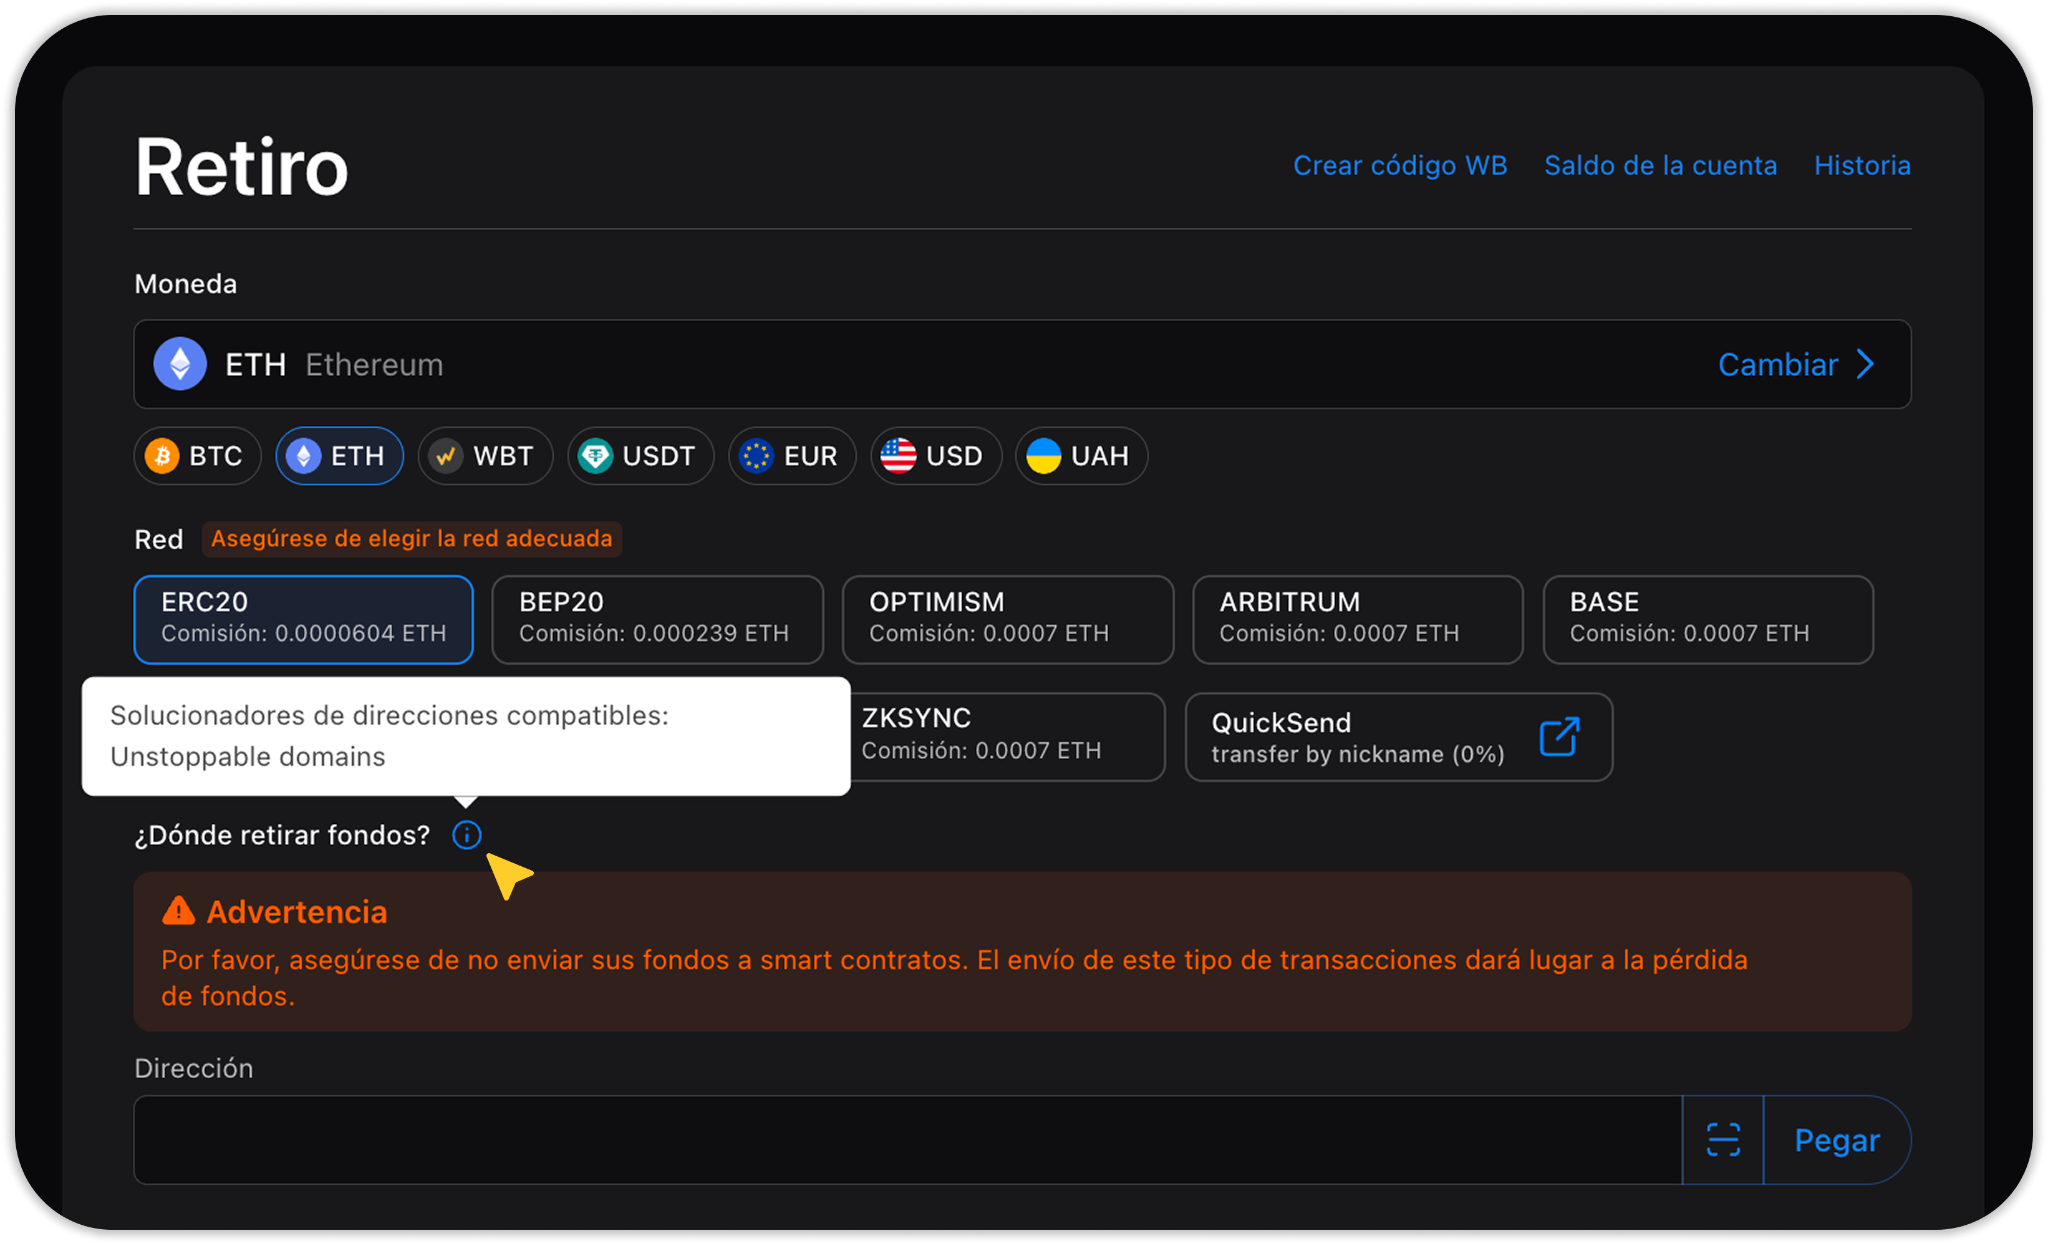Select the ARBITRUM network option

pos(1357,619)
